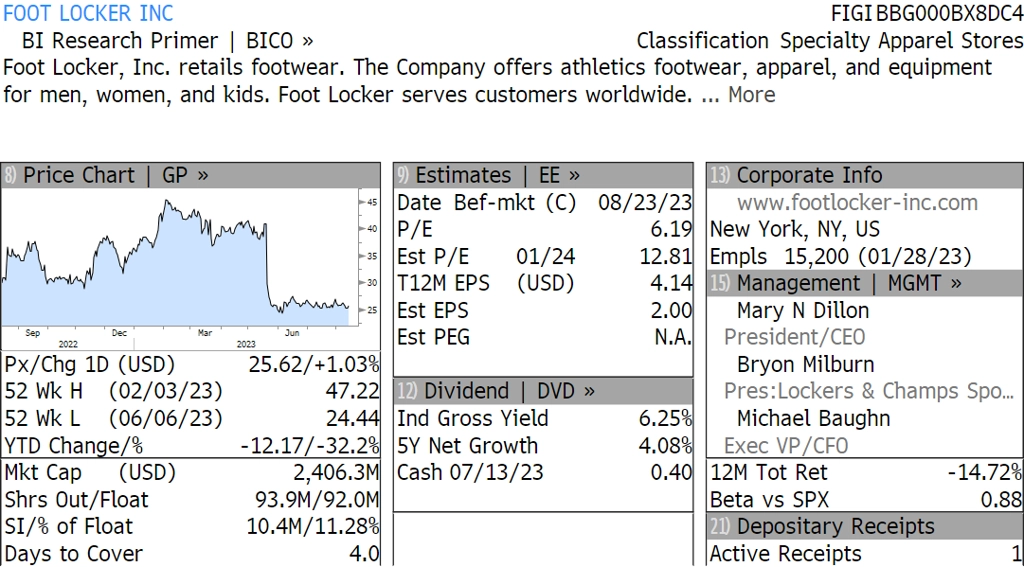This screenshot has width=1024, height=567.
Task: Open the Dividend DVD section header
Action: coord(543,391)
